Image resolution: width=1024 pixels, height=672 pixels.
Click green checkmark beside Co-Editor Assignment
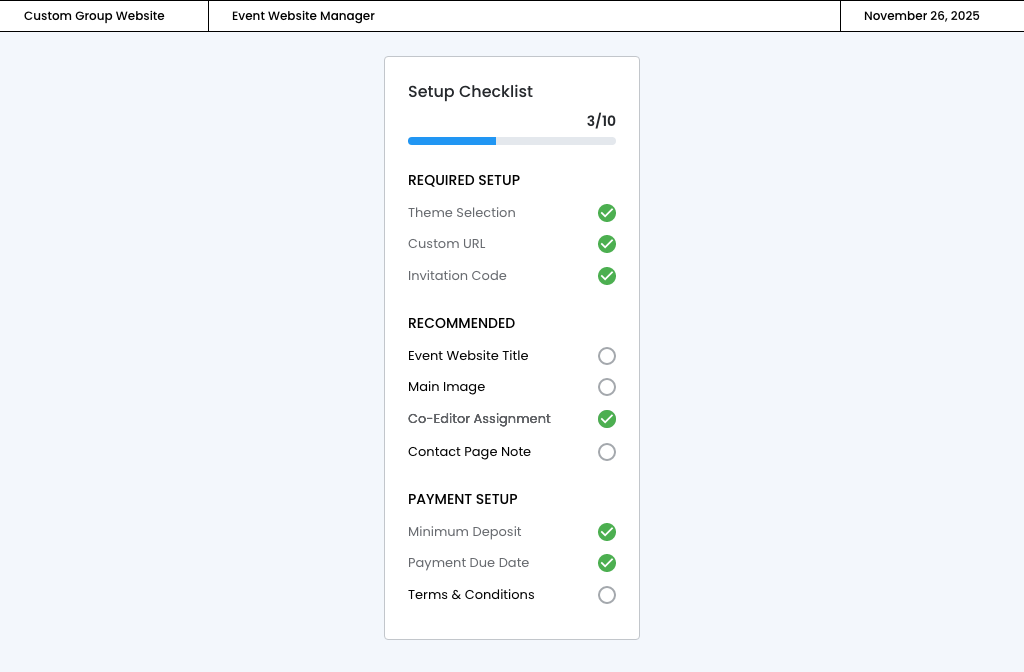point(607,419)
